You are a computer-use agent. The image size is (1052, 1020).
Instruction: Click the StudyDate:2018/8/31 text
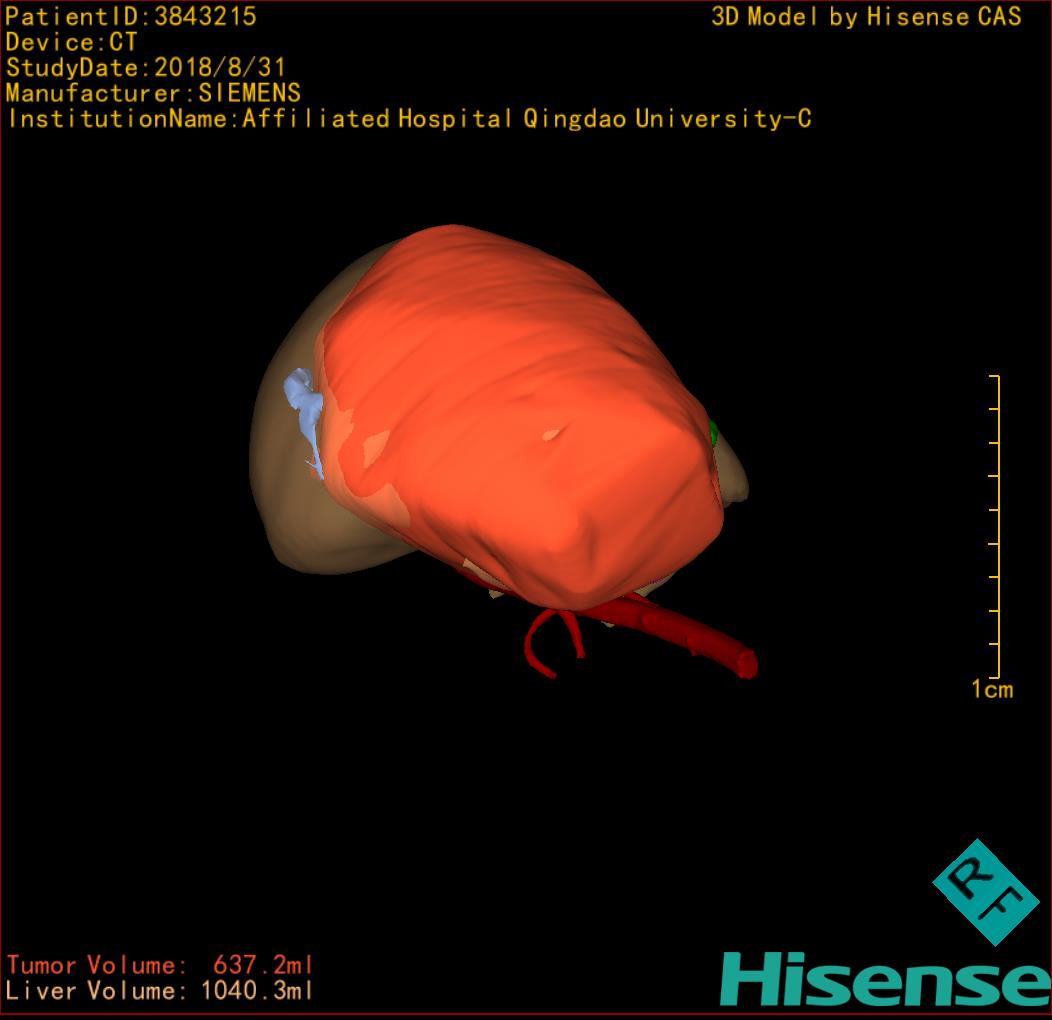coord(146,68)
